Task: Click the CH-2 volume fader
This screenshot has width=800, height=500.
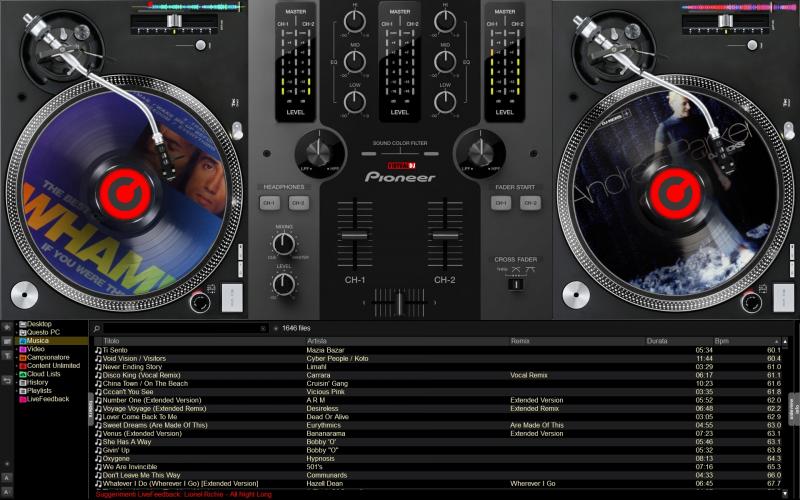Action: [445, 236]
